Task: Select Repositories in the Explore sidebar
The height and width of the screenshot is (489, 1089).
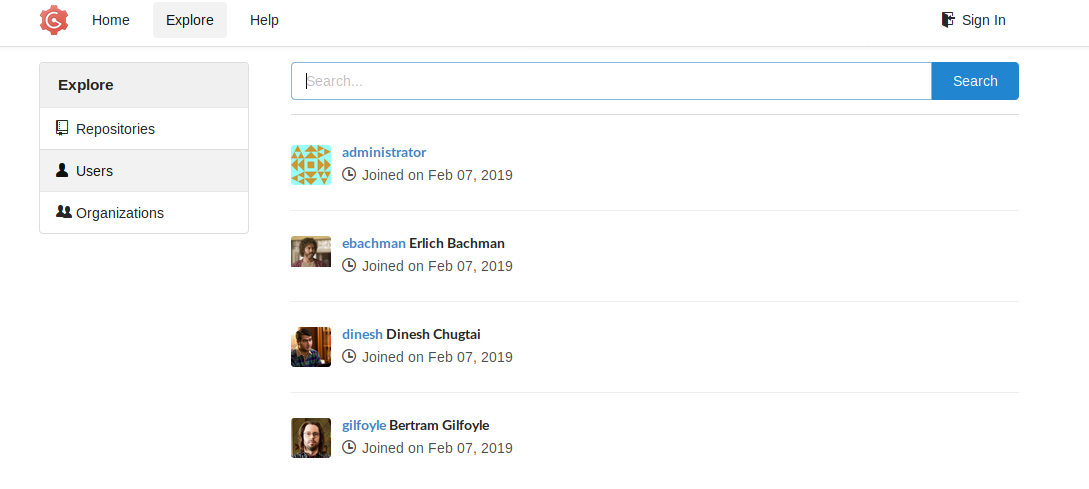Action: click(x=115, y=129)
